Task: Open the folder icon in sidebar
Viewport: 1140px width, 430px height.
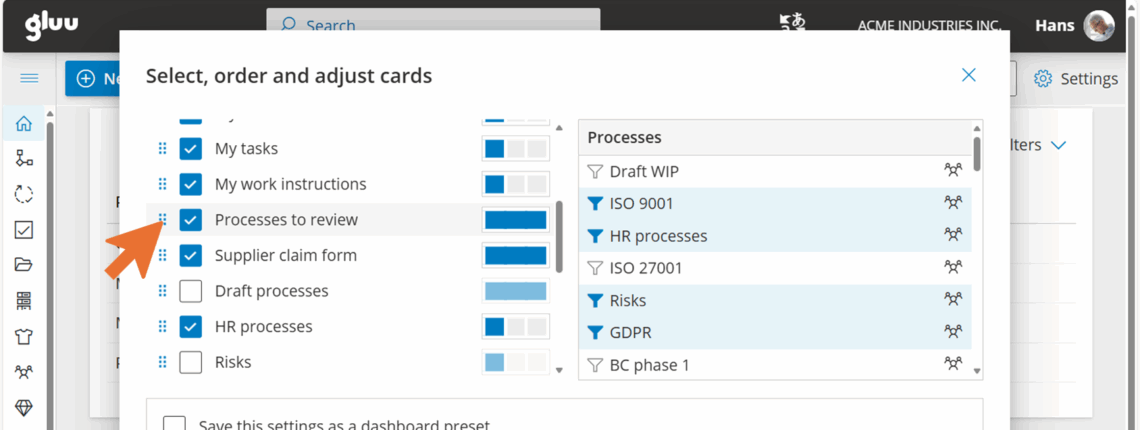Action: [x=24, y=265]
